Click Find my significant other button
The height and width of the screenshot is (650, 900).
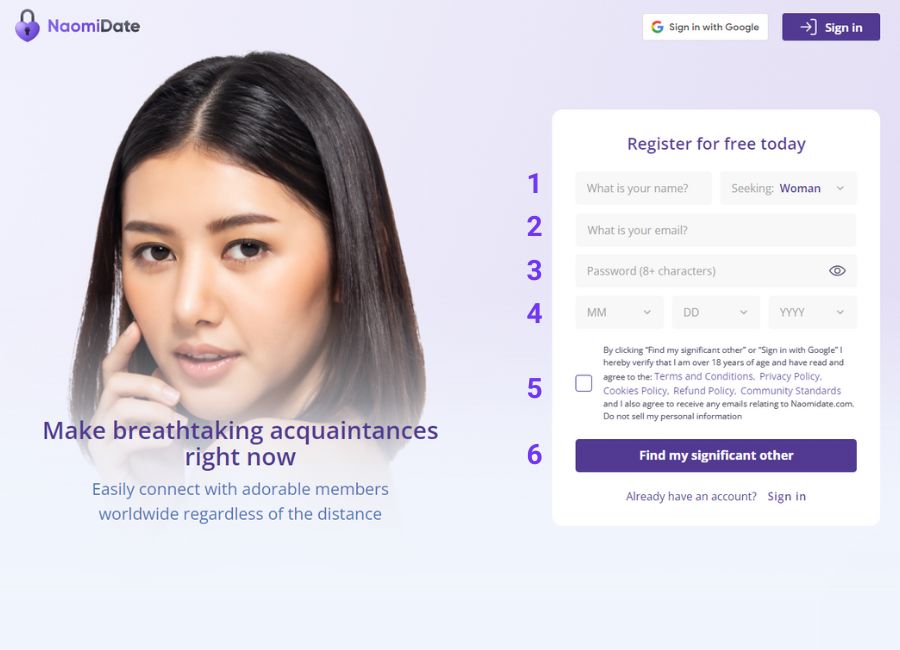coord(716,455)
